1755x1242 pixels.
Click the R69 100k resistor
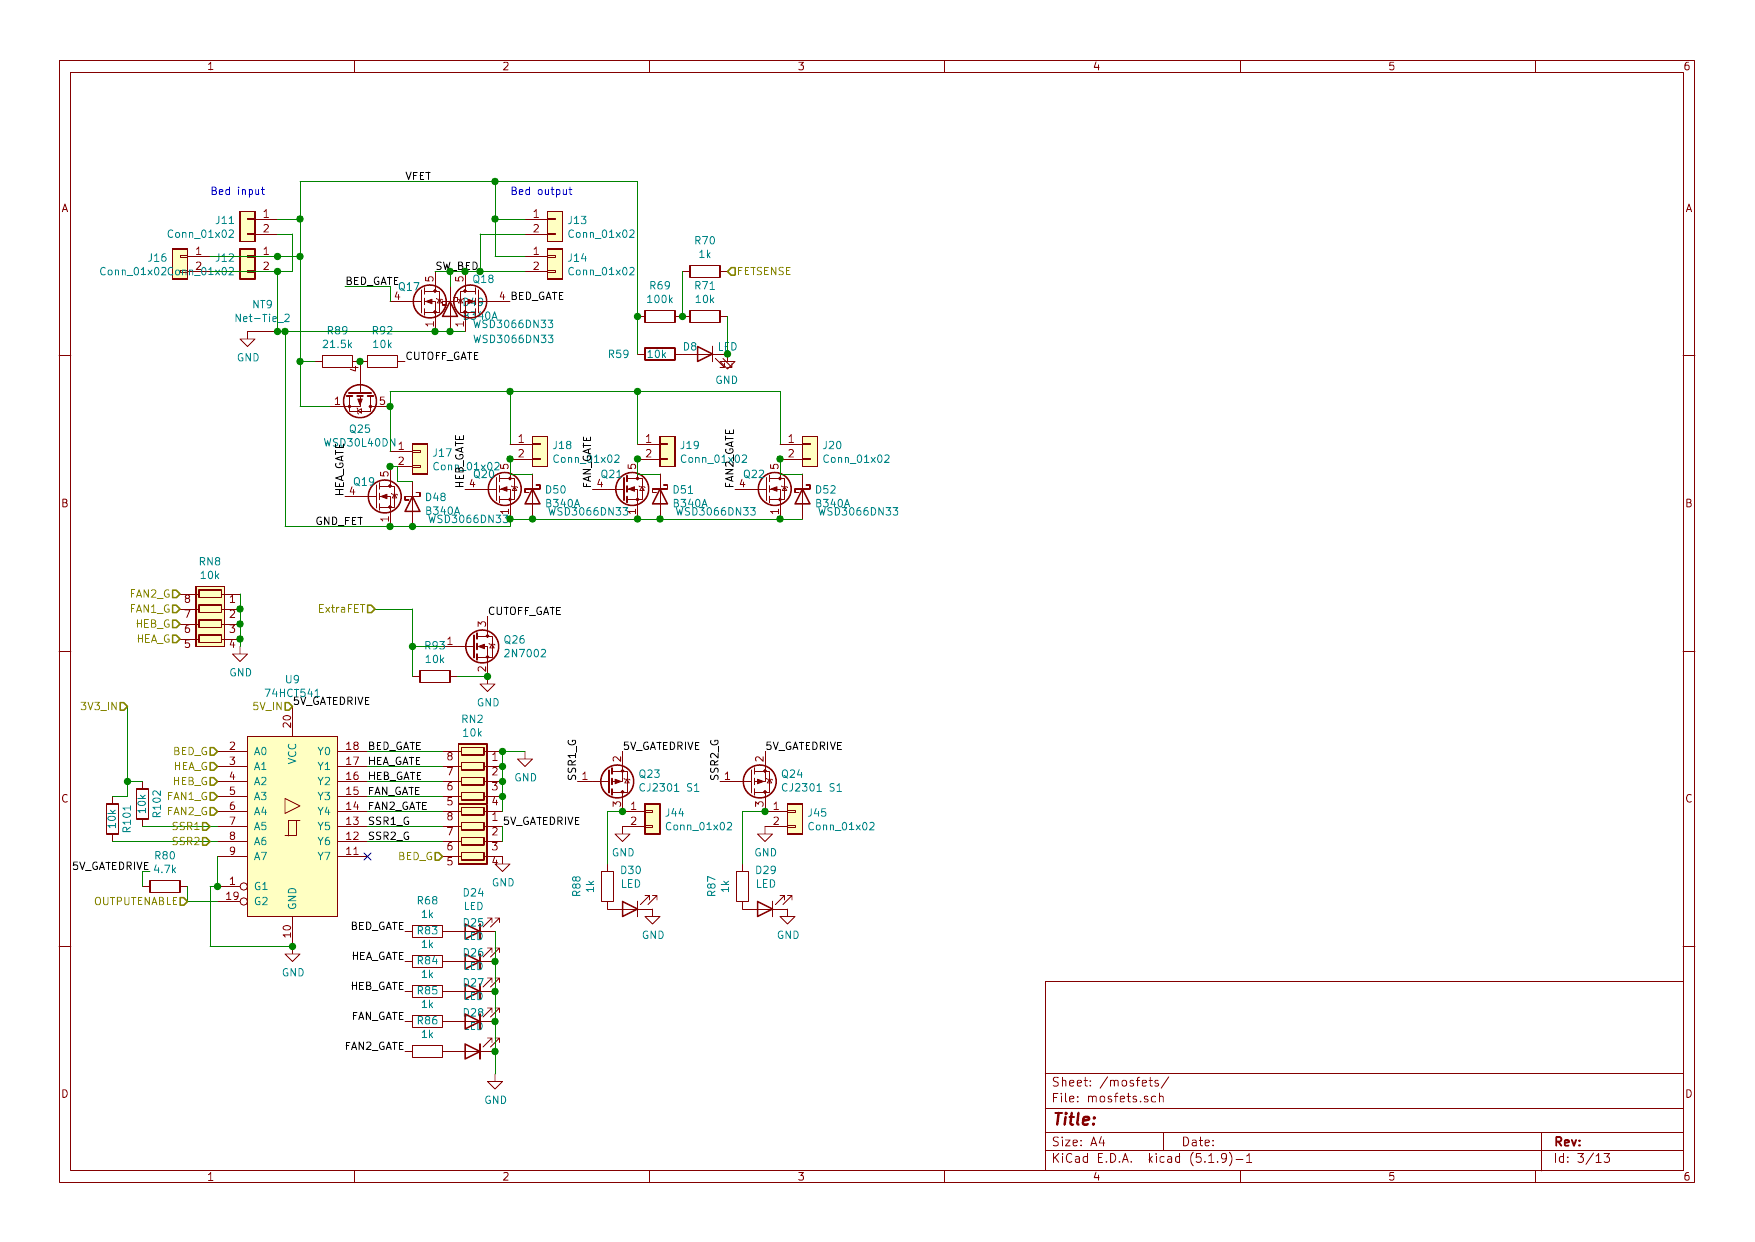tap(660, 316)
